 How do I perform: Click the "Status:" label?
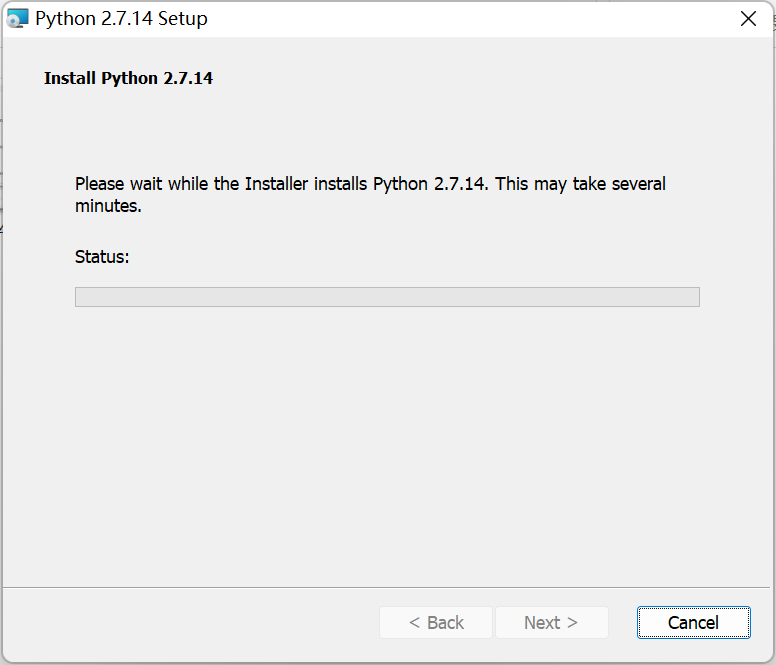point(102,257)
